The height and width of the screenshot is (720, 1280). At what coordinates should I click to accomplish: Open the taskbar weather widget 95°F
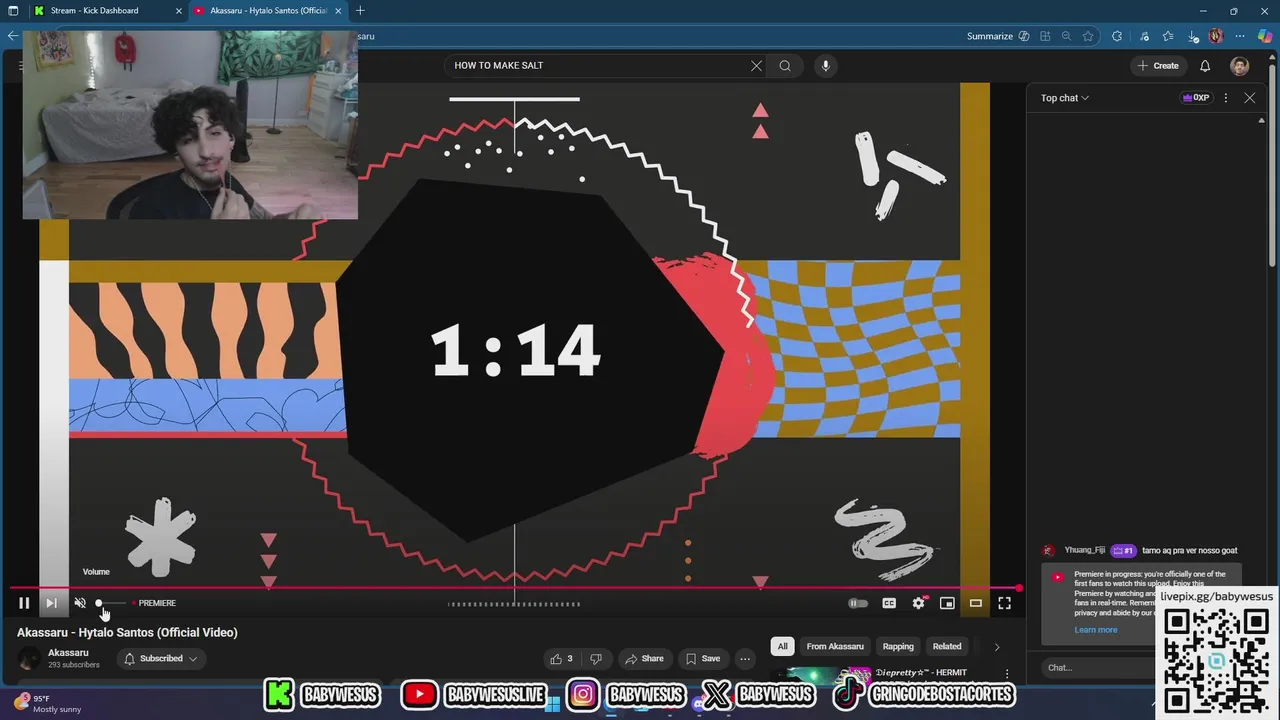48,704
